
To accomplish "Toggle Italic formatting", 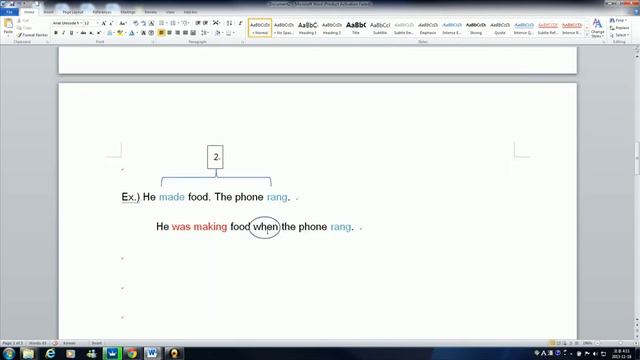I will tap(63, 33).
